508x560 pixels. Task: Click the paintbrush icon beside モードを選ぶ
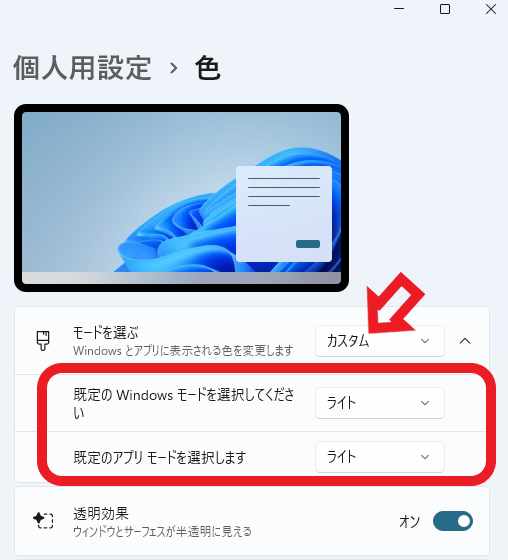[x=43, y=341]
